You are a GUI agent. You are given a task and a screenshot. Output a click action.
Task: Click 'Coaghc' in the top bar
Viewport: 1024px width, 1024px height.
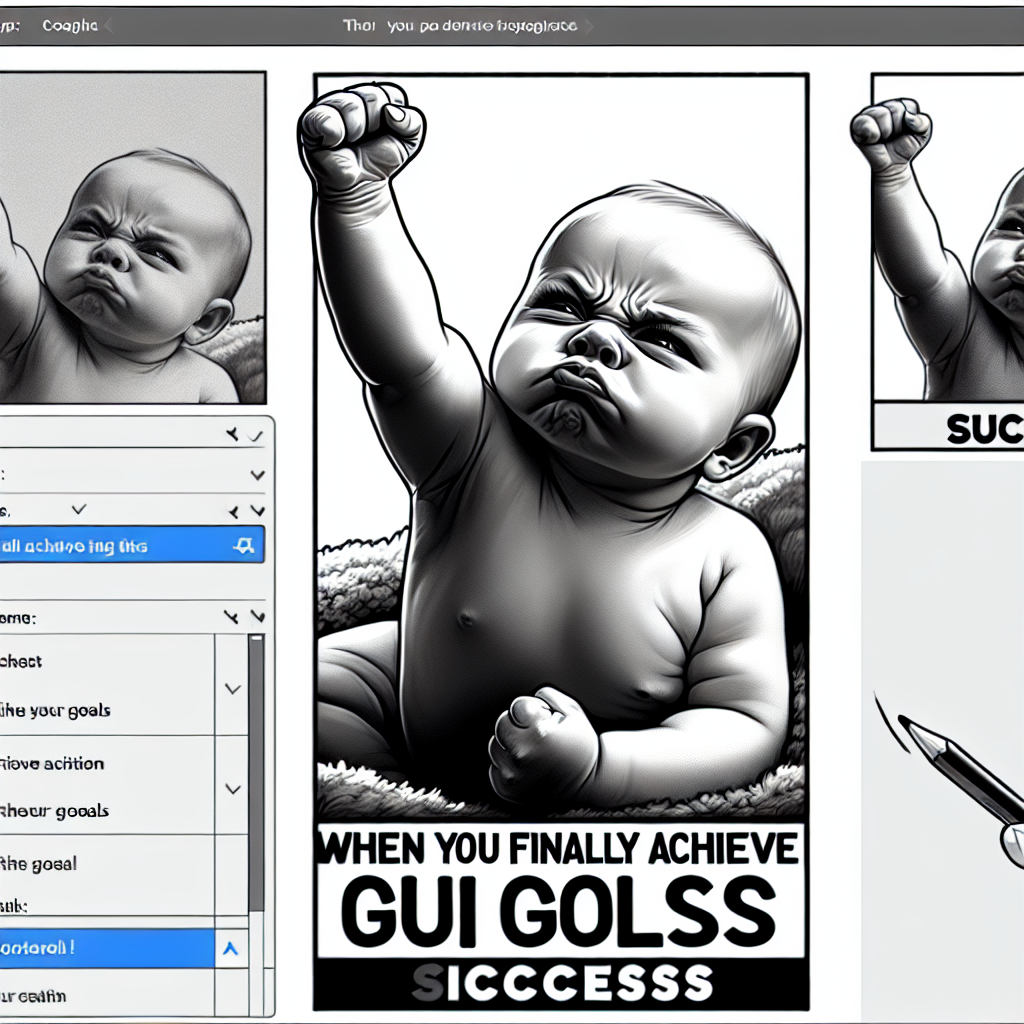pos(70,25)
